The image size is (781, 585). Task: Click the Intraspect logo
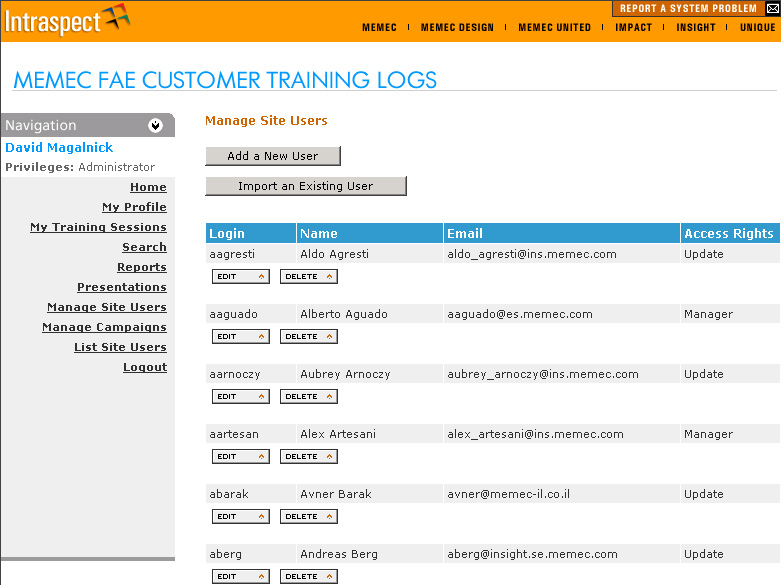[67, 20]
